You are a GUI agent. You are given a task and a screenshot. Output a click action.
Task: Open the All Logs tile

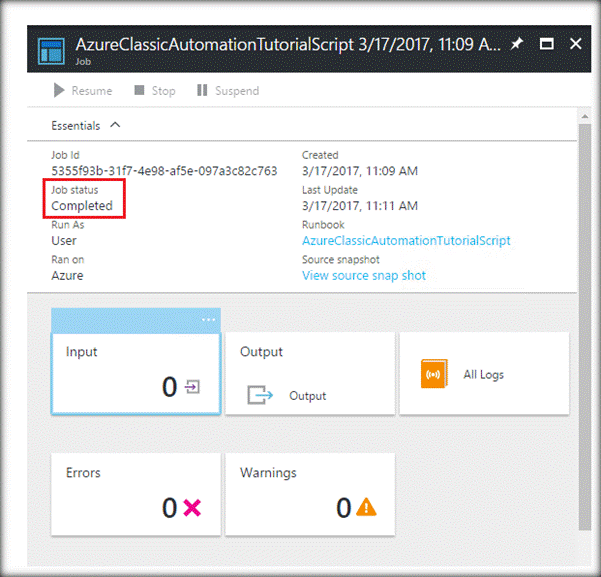[484, 373]
